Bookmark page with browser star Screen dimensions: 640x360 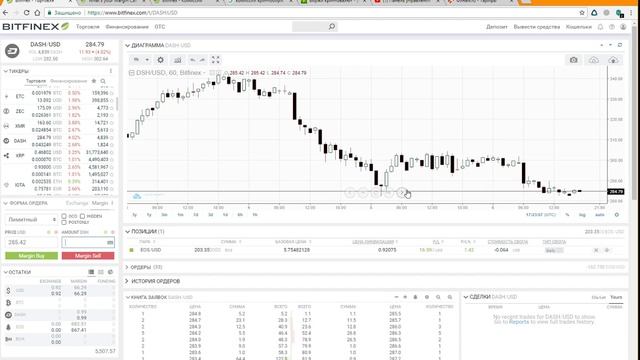(582, 13)
